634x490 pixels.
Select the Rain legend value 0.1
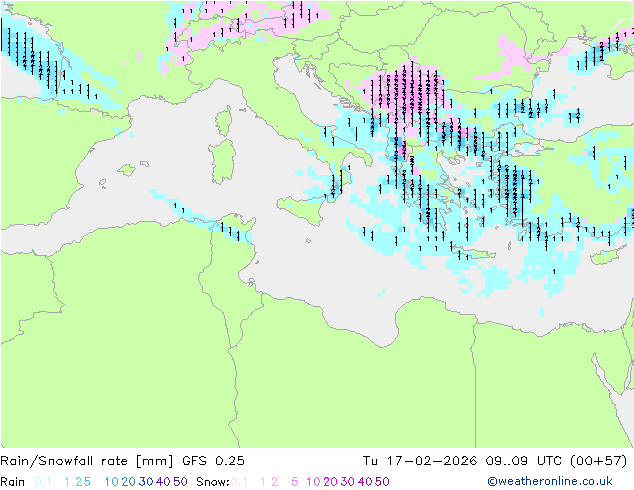click(x=43, y=482)
